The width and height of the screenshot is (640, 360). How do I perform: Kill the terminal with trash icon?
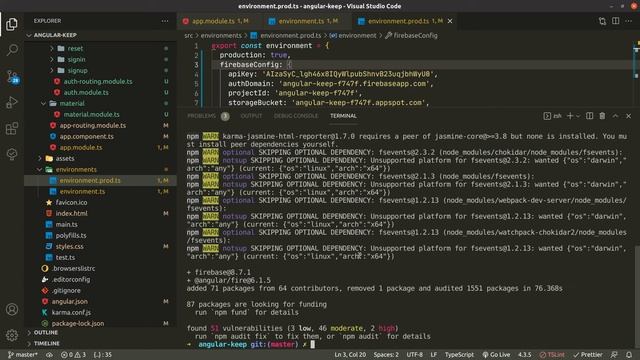[602, 116]
